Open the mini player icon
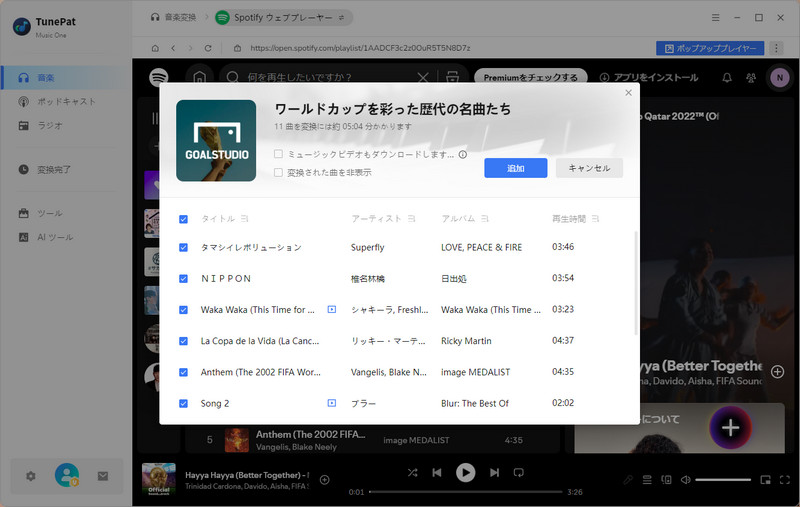Image resolution: width=800 pixels, height=507 pixels. (x=765, y=479)
